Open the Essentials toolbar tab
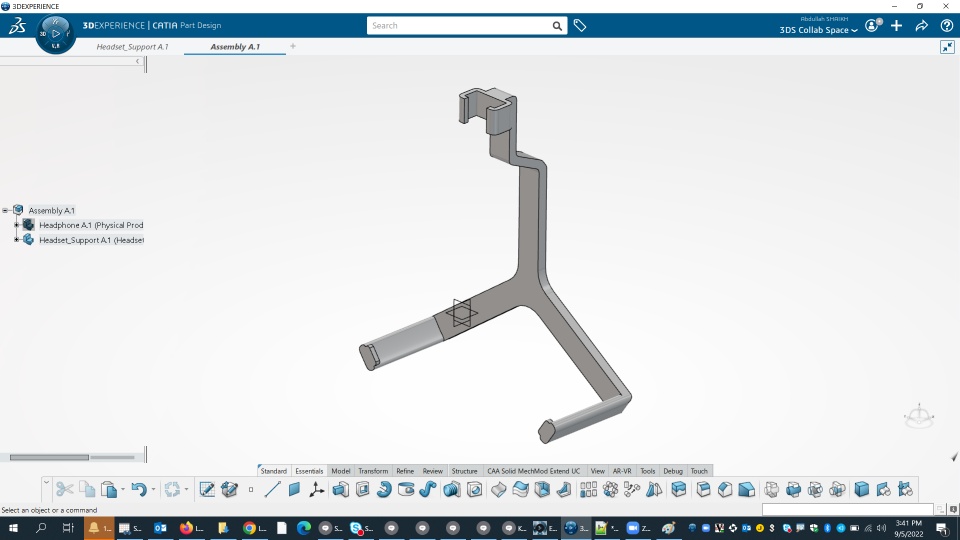Screen dimensions: 960x540 (309, 471)
